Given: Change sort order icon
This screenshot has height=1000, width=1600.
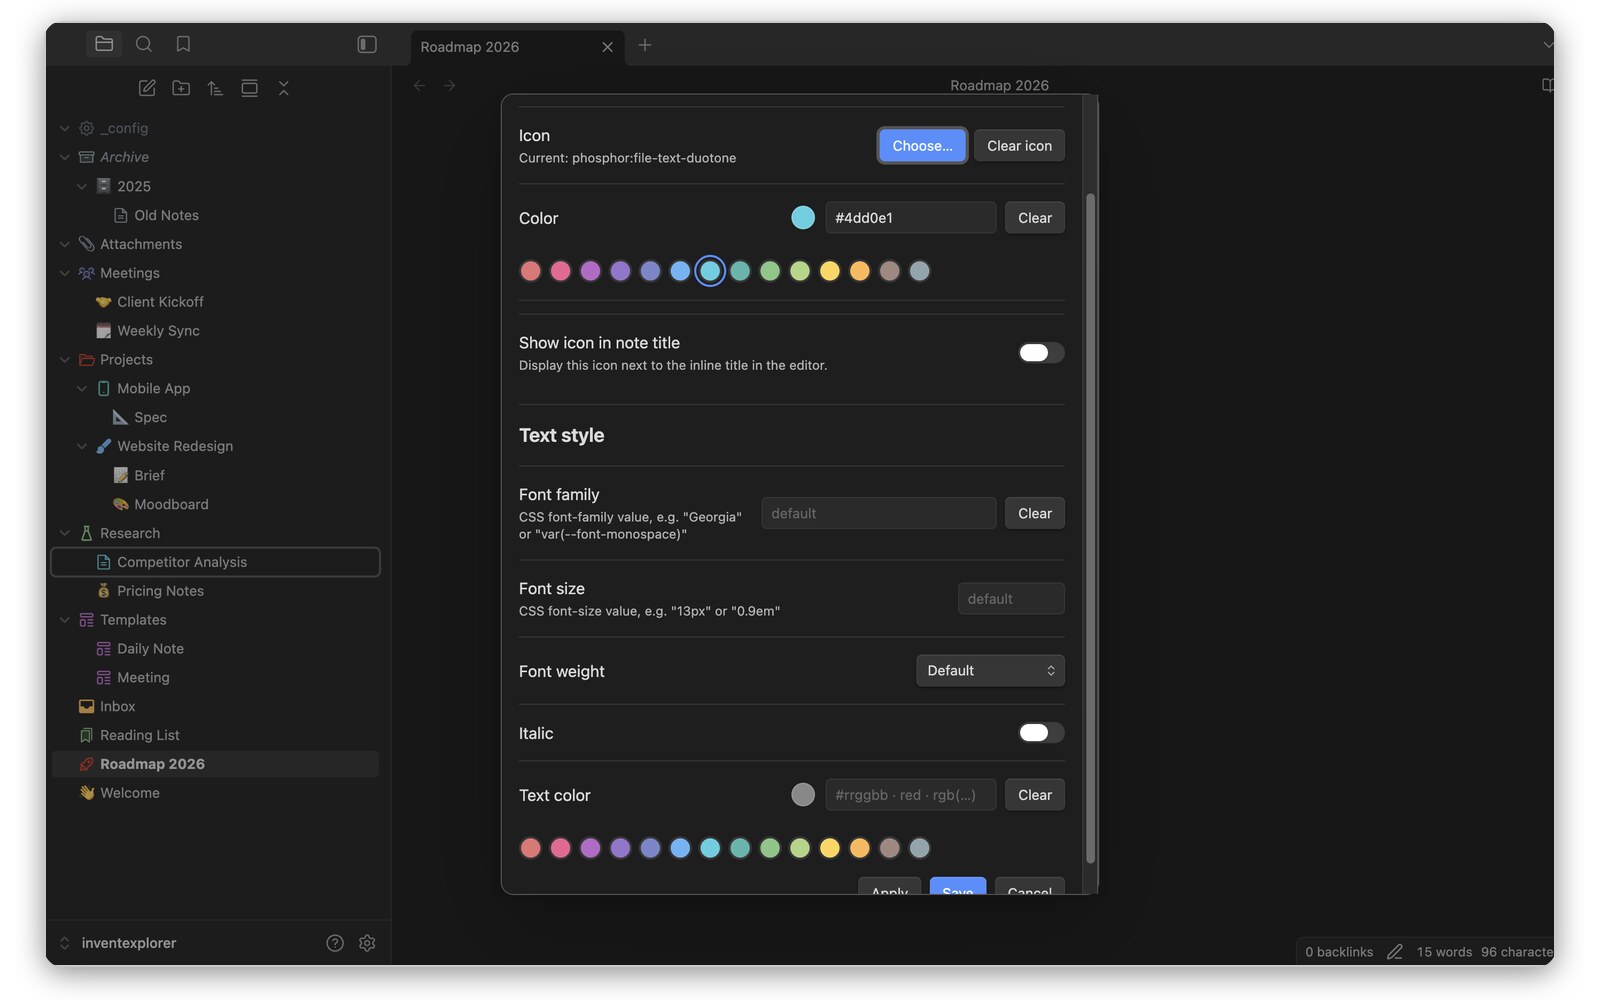Looking at the screenshot, I should tap(215, 88).
